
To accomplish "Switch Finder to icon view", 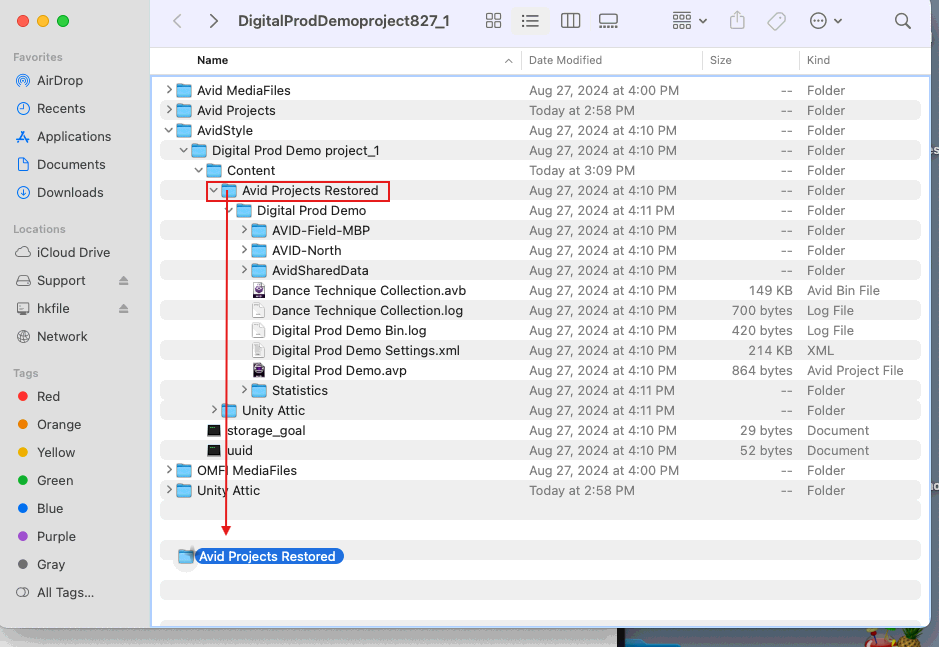I will pos(493,21).
